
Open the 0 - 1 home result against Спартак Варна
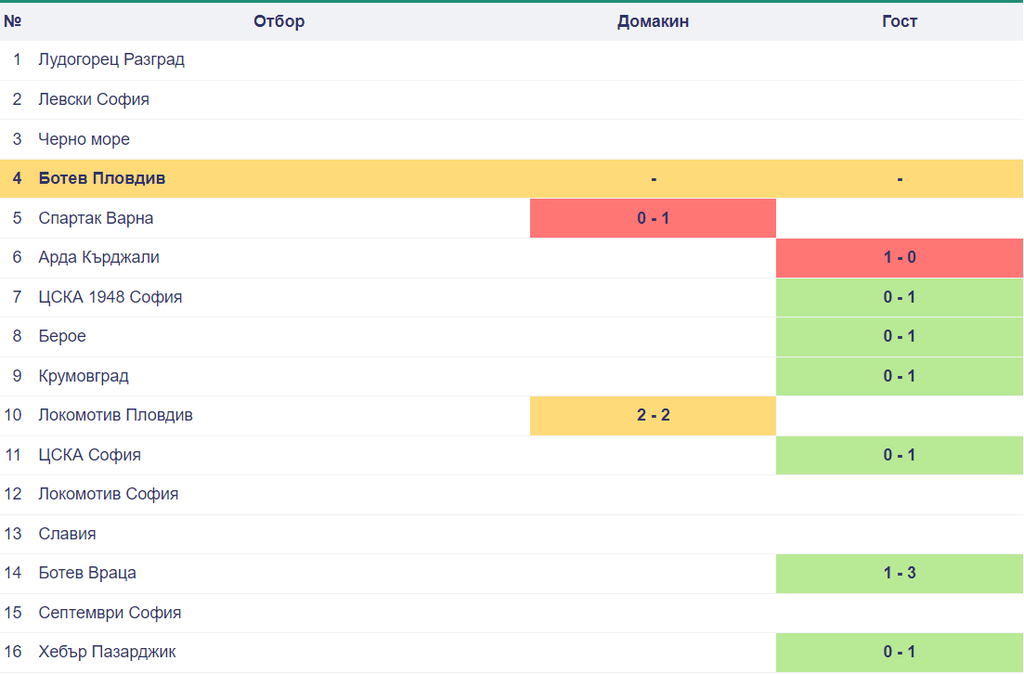[x=653, y=218]
